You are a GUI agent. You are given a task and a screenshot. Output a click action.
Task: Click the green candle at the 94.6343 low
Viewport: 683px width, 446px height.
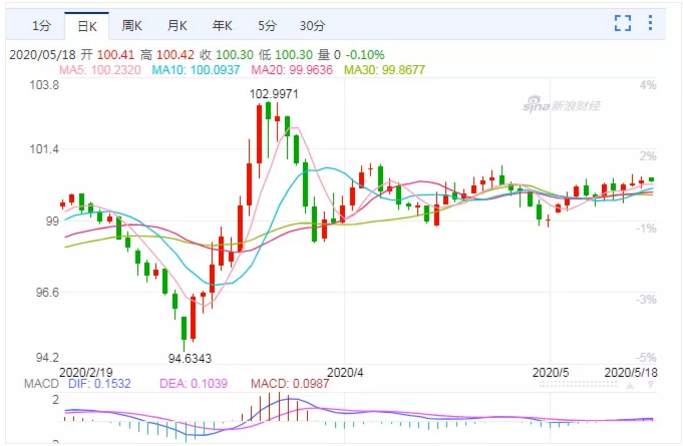tap(184, 329)
